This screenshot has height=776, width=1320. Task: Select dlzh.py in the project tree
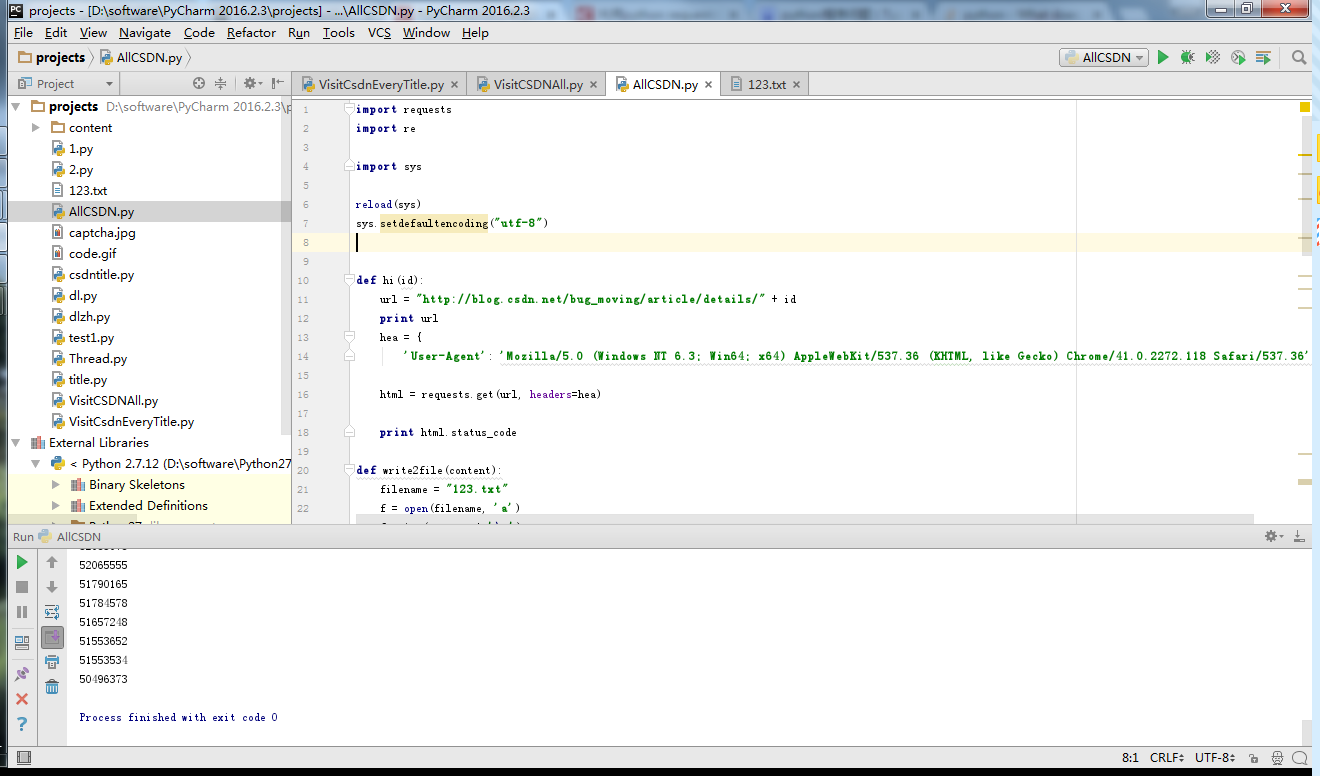[89, 316]
